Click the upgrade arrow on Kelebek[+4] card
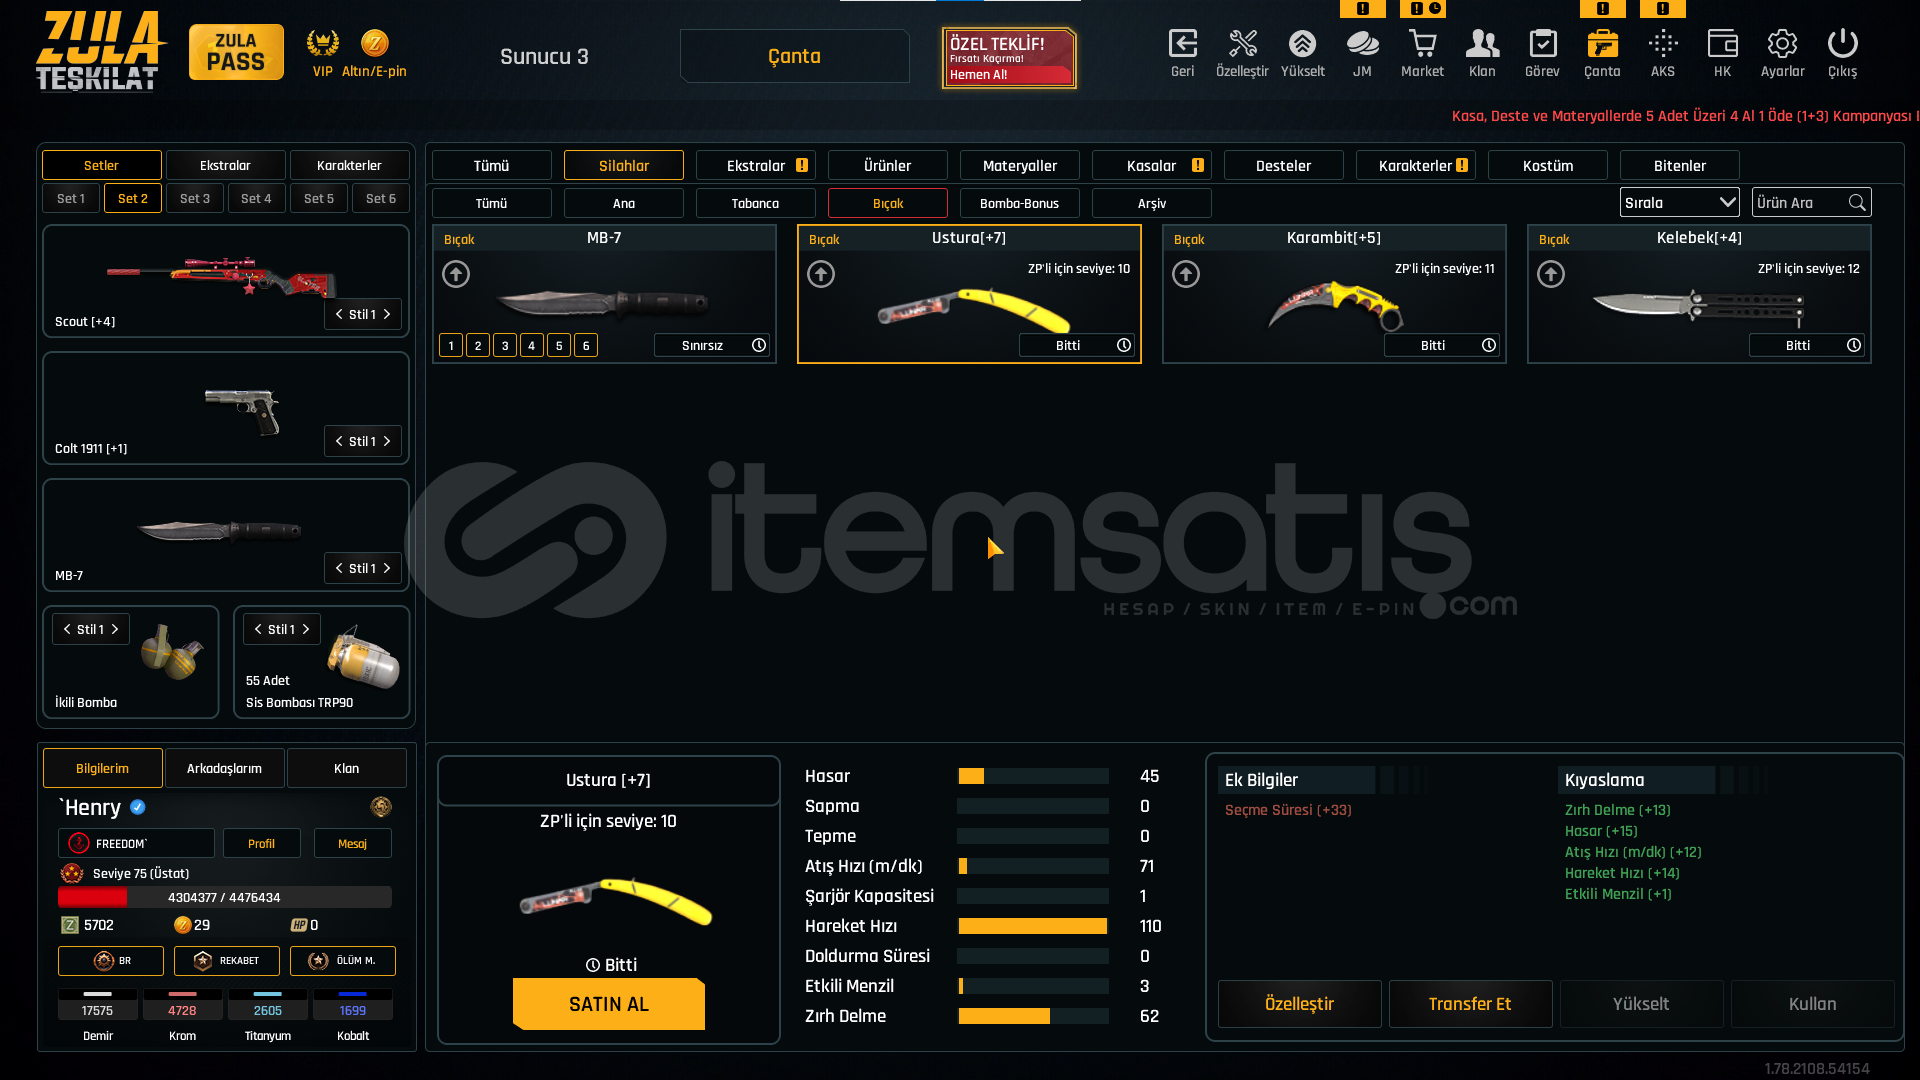This screenshot has width=1920, height=1080. [x=1551, y=274]
